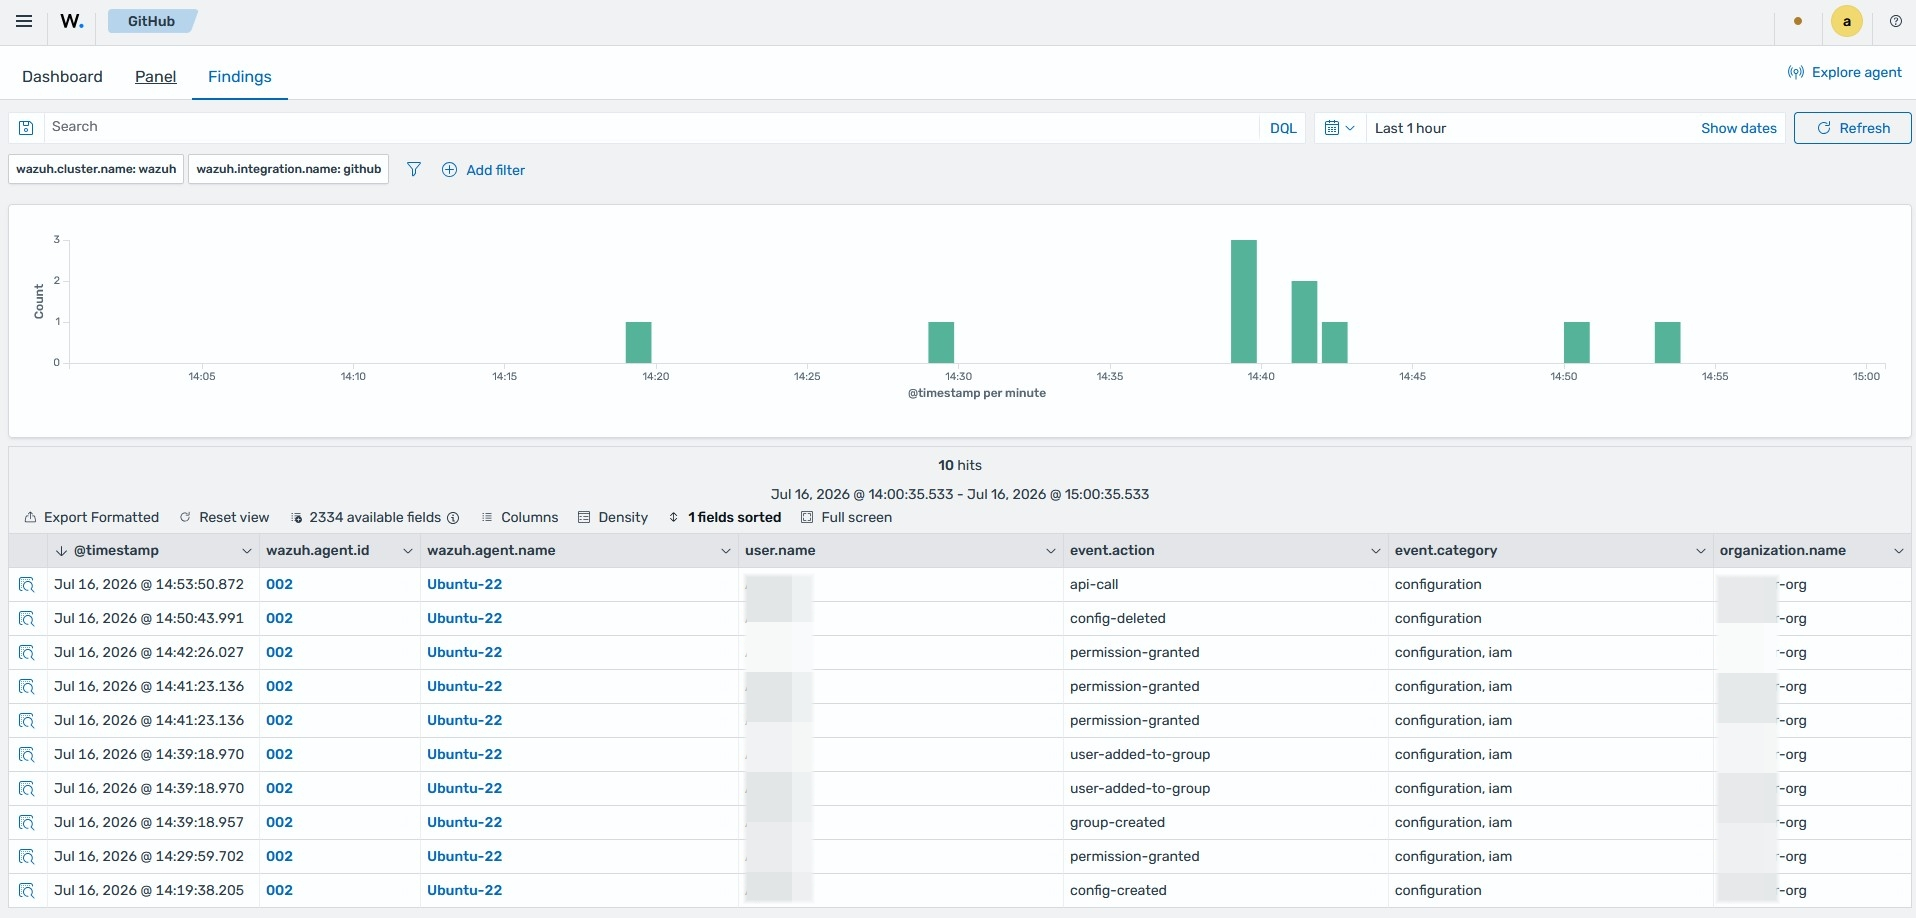This screenshot has width=1916, height=918.
Task: Inspect document for the 14:42:26.027 row
Action: tap(27, 653)
